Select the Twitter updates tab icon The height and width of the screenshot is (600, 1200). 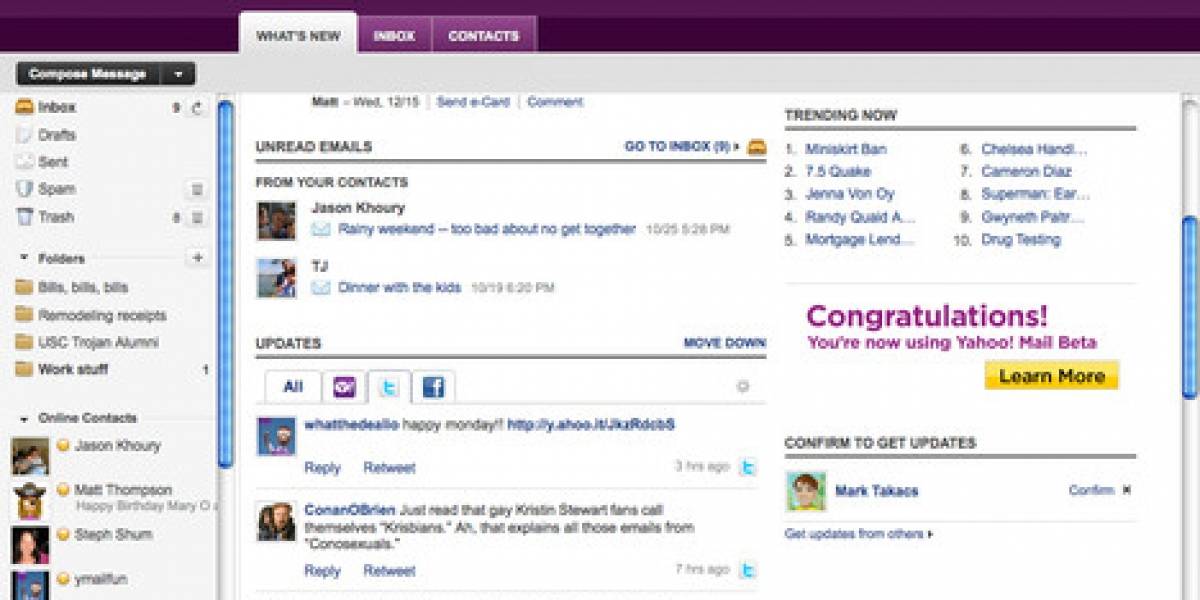(x=389, y=387)
